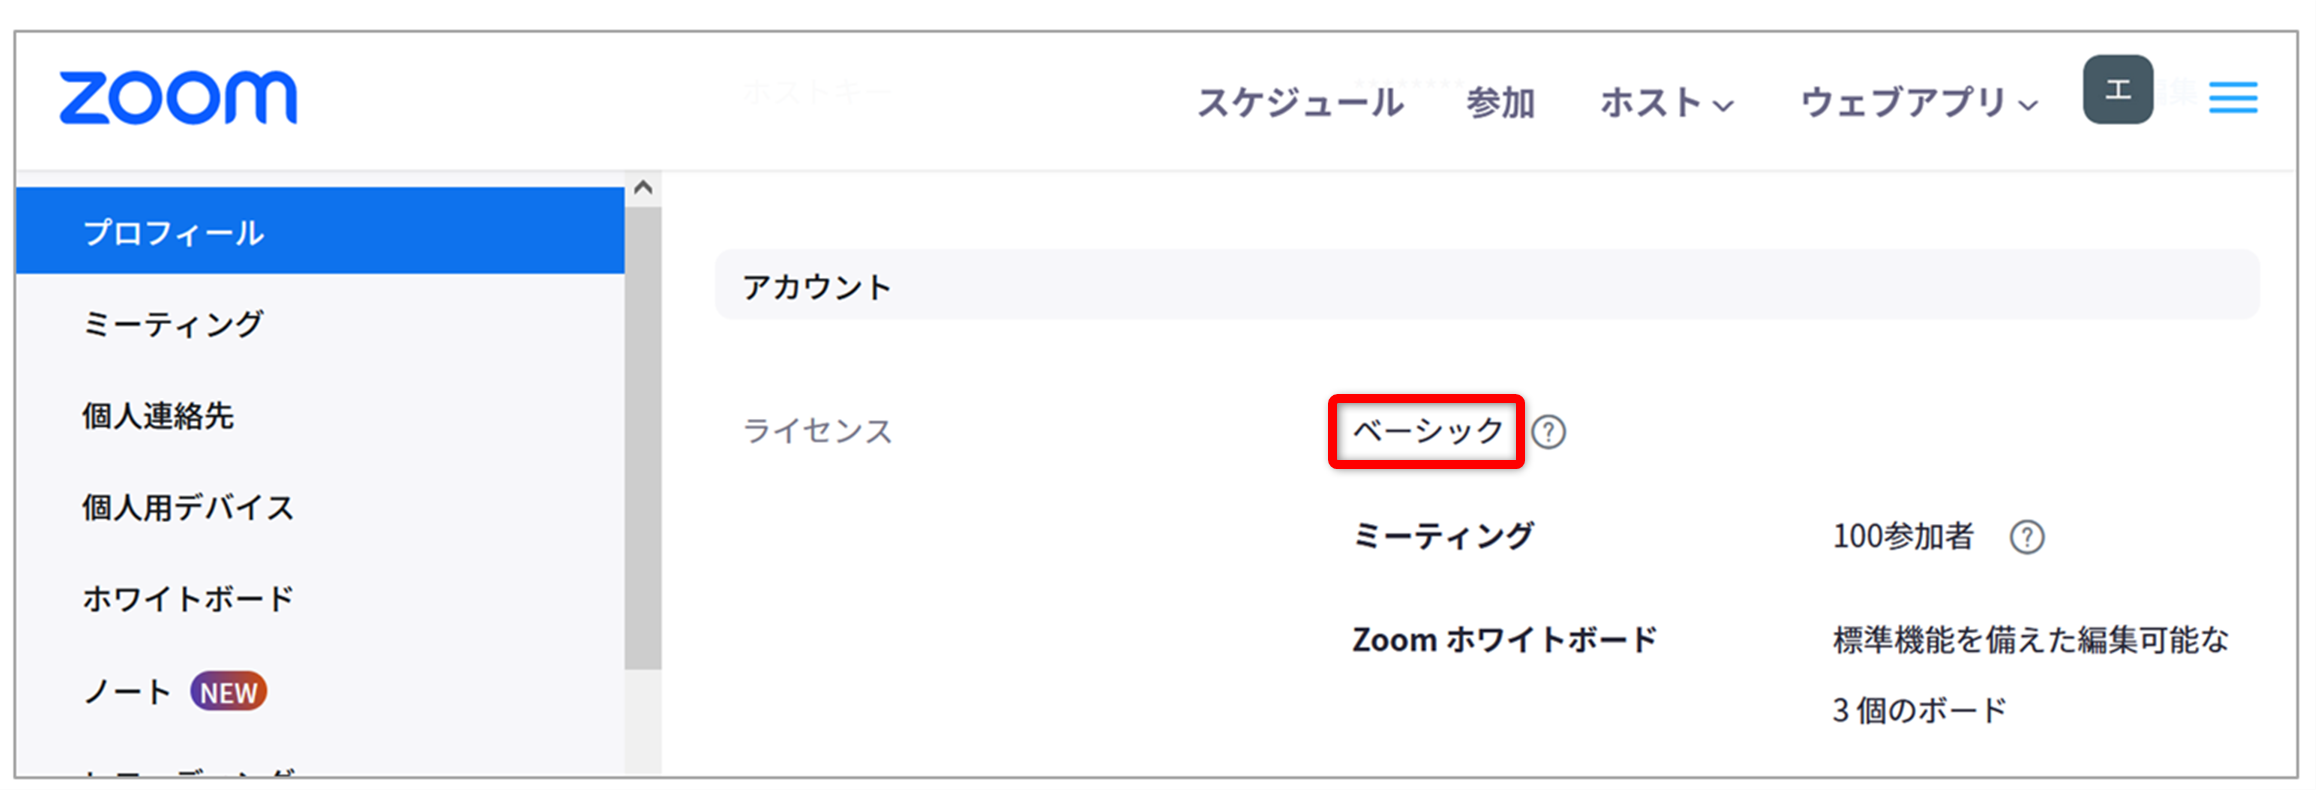This screenshot has width=2316, height=790.
Task: Open ホワイトボード in the sidebar
Action: click(320, 599)
